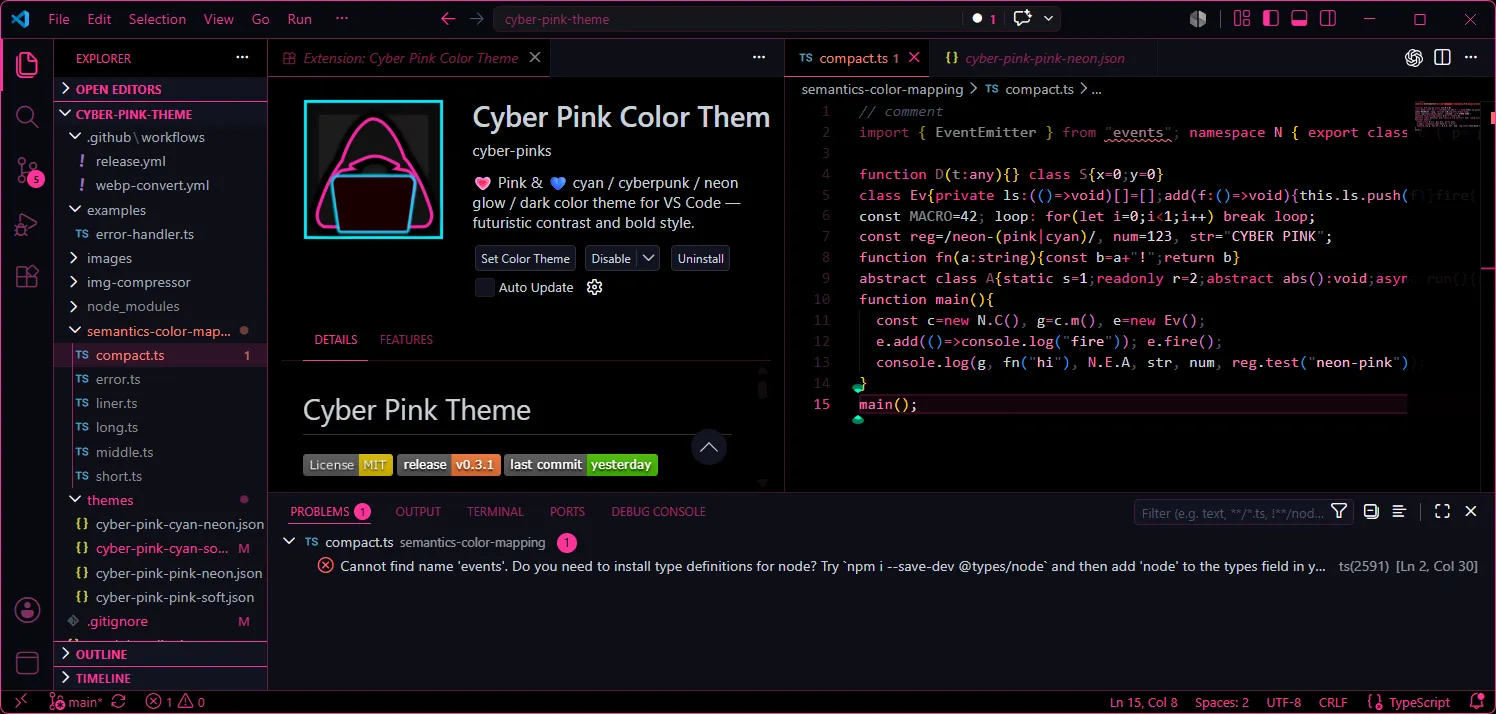This screenshot has width=1496, height=714.
Task: Switch to the OUTPUT panel tab
Action: coord(418,512)
